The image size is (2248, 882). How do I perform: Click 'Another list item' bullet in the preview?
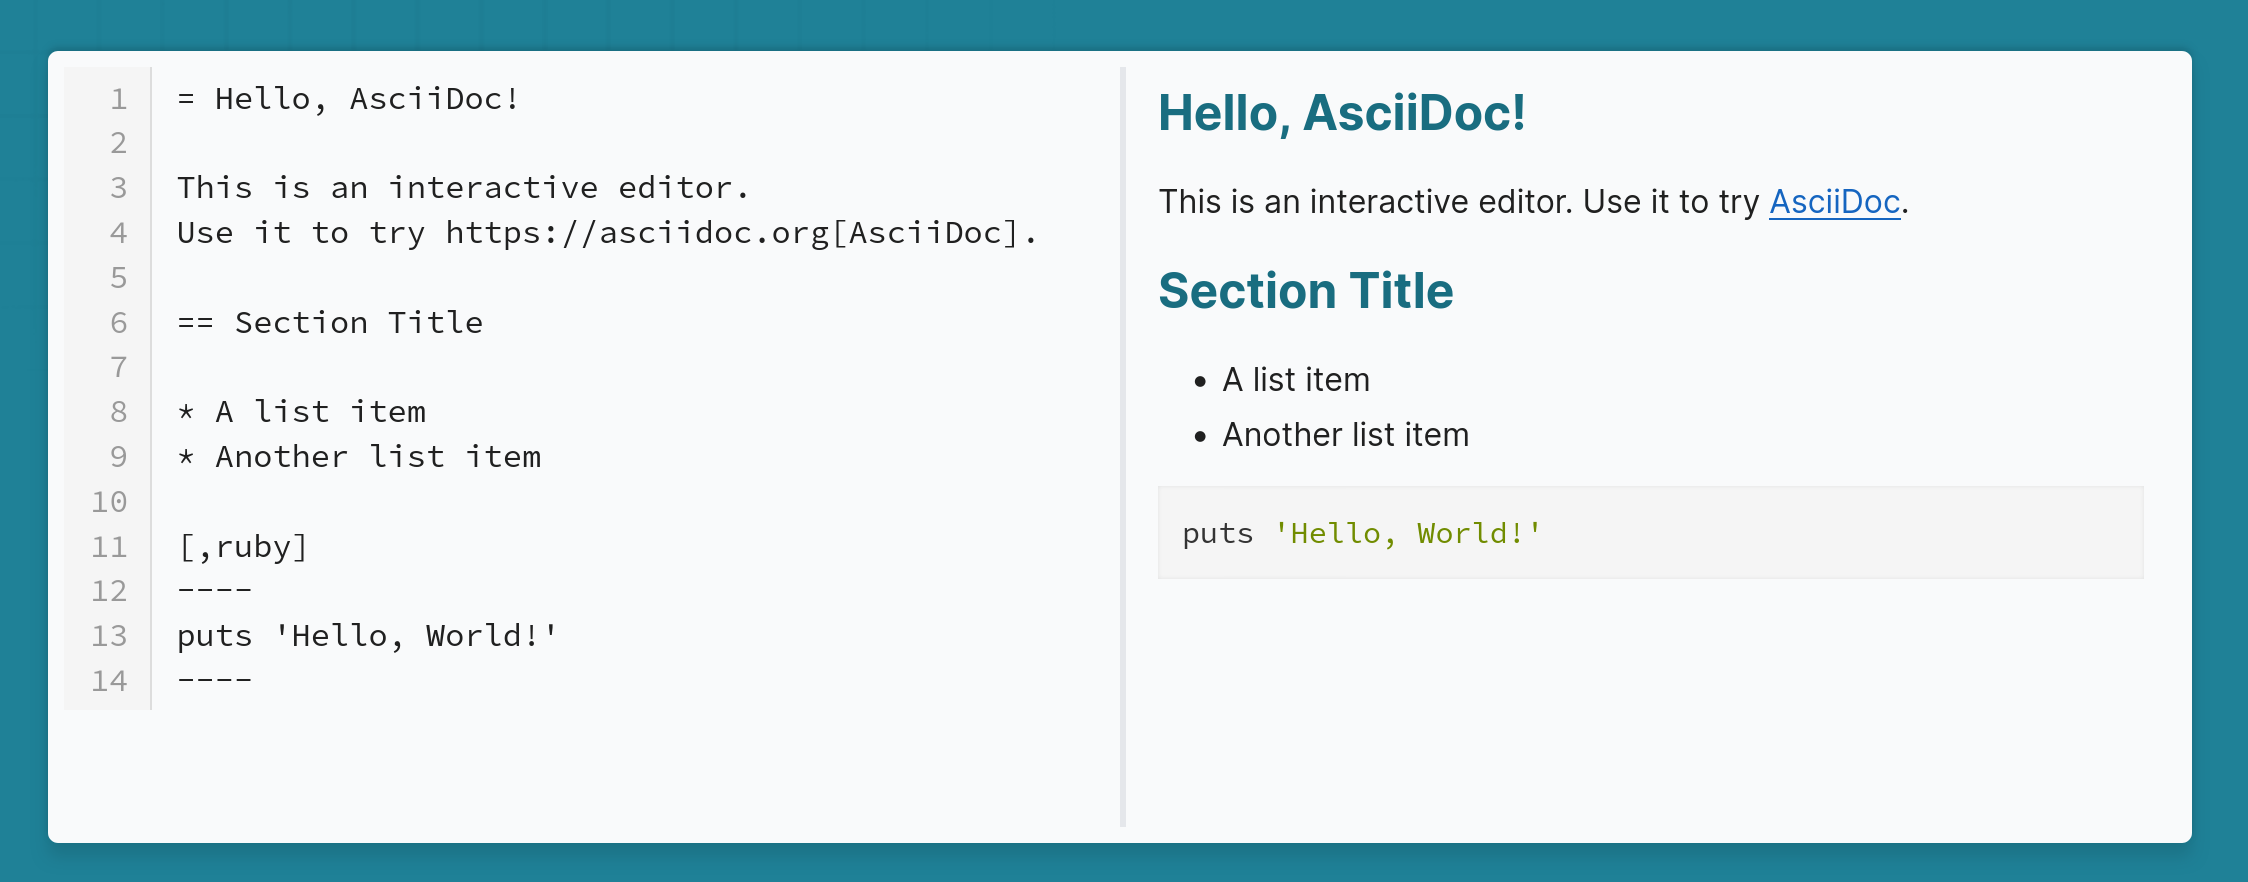coord(1346,435)
